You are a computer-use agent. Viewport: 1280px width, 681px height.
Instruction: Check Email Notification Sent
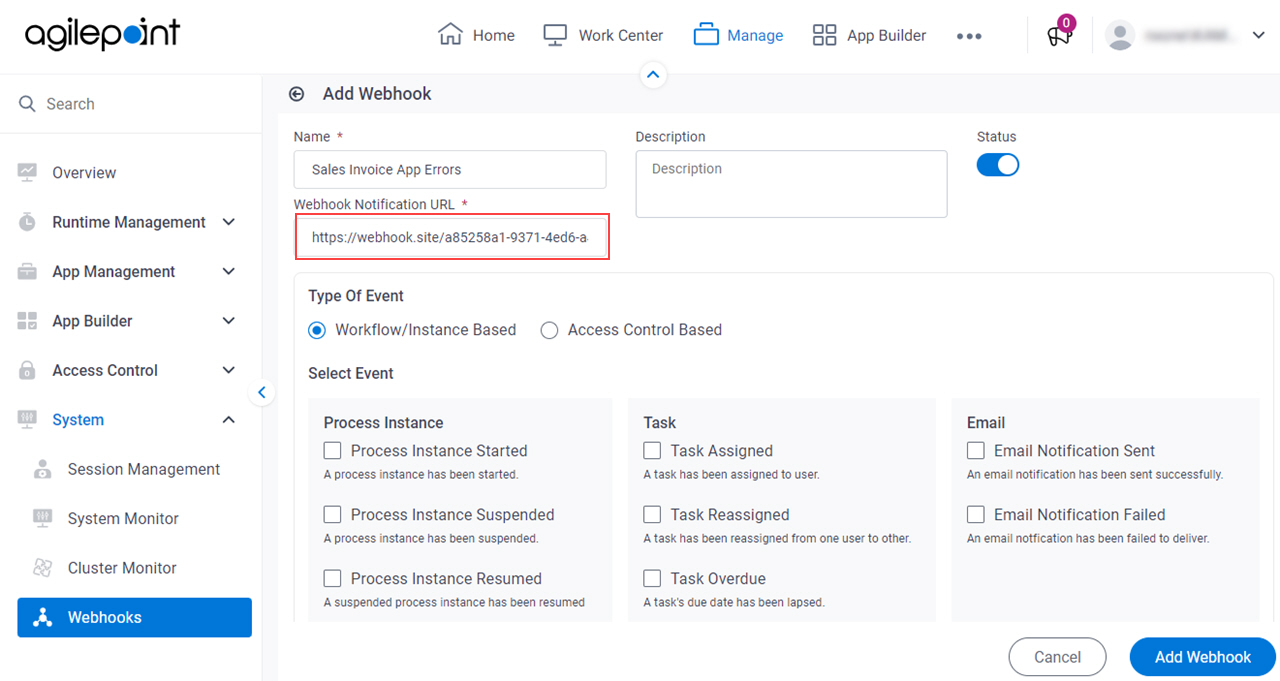976,451
